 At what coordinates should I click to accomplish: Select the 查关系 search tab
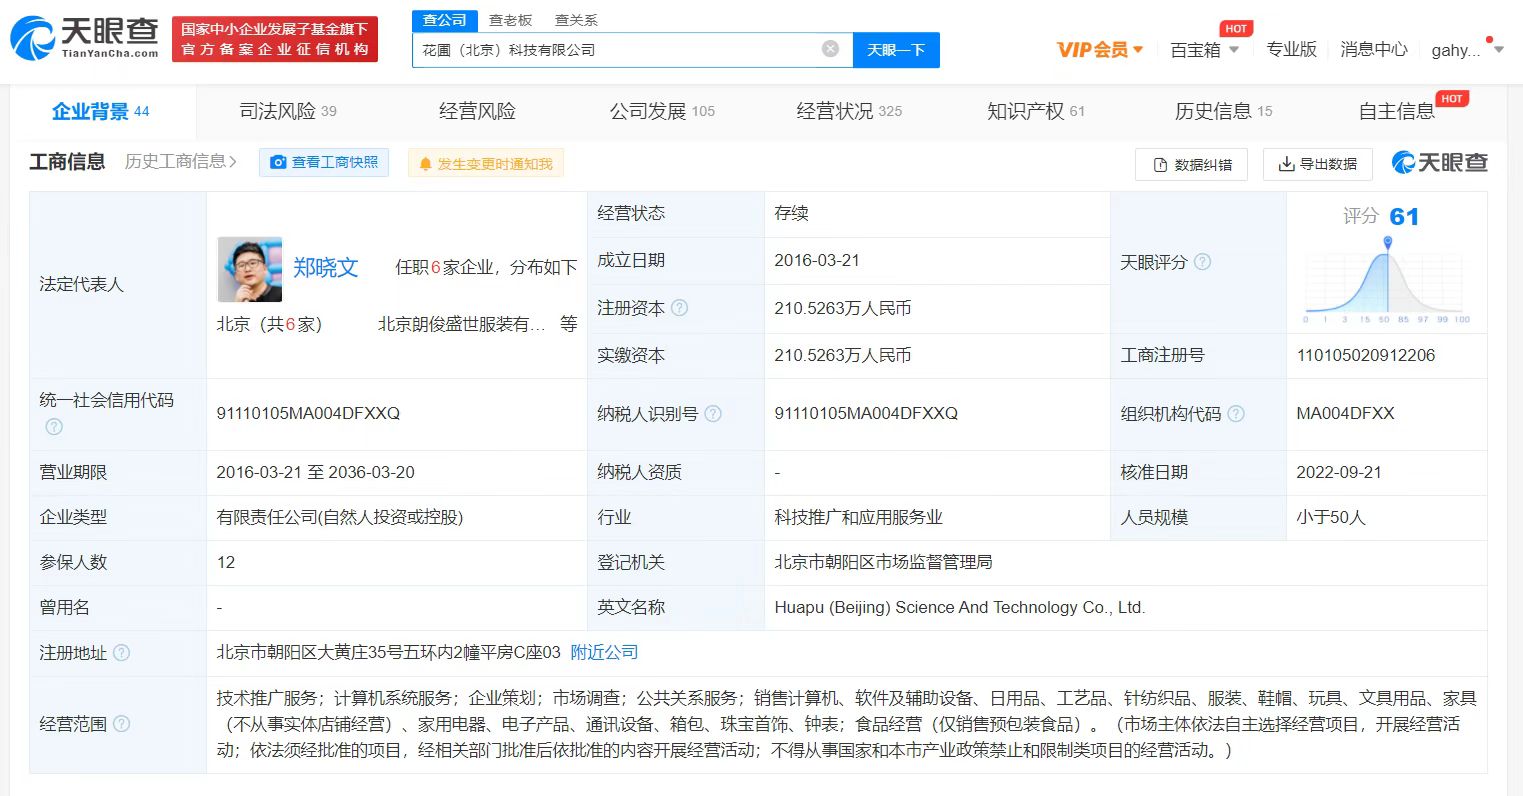576,20
